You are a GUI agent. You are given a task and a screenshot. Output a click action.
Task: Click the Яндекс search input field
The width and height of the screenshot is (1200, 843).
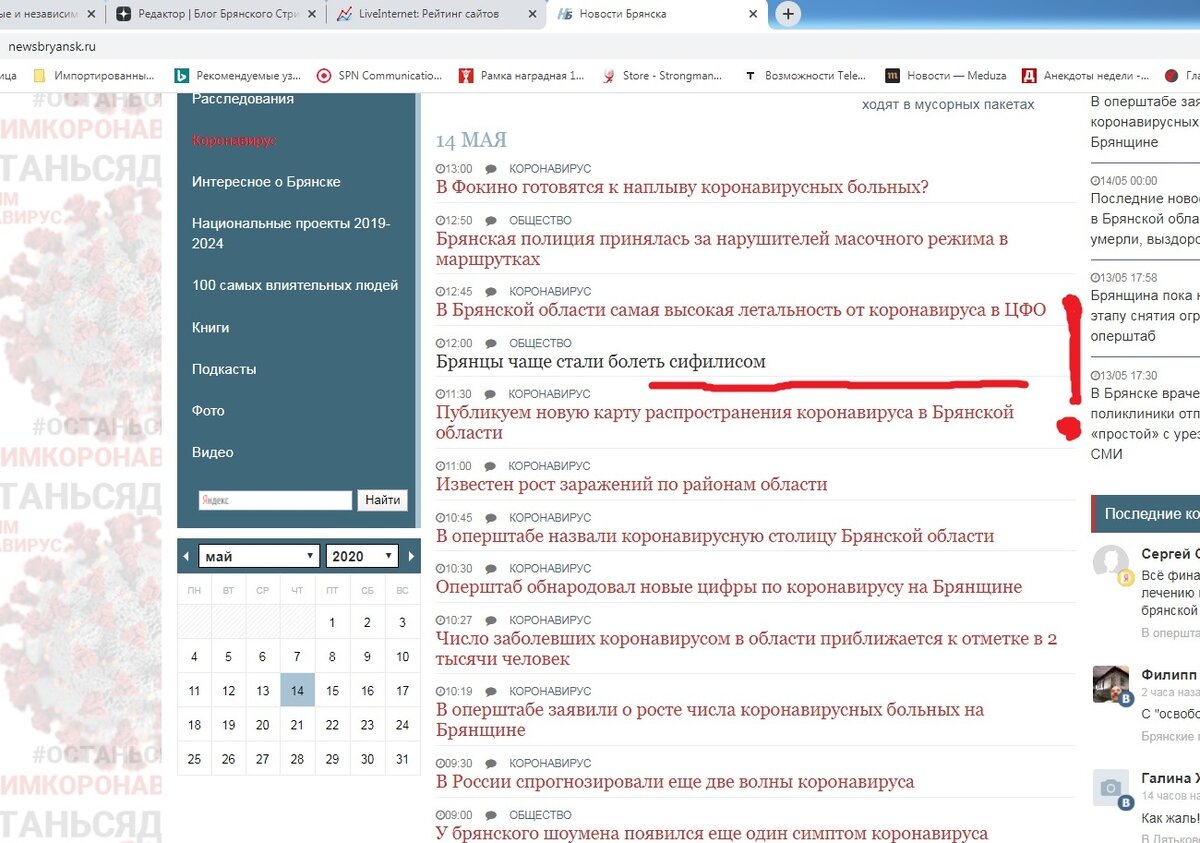click(x=275, y=500)
